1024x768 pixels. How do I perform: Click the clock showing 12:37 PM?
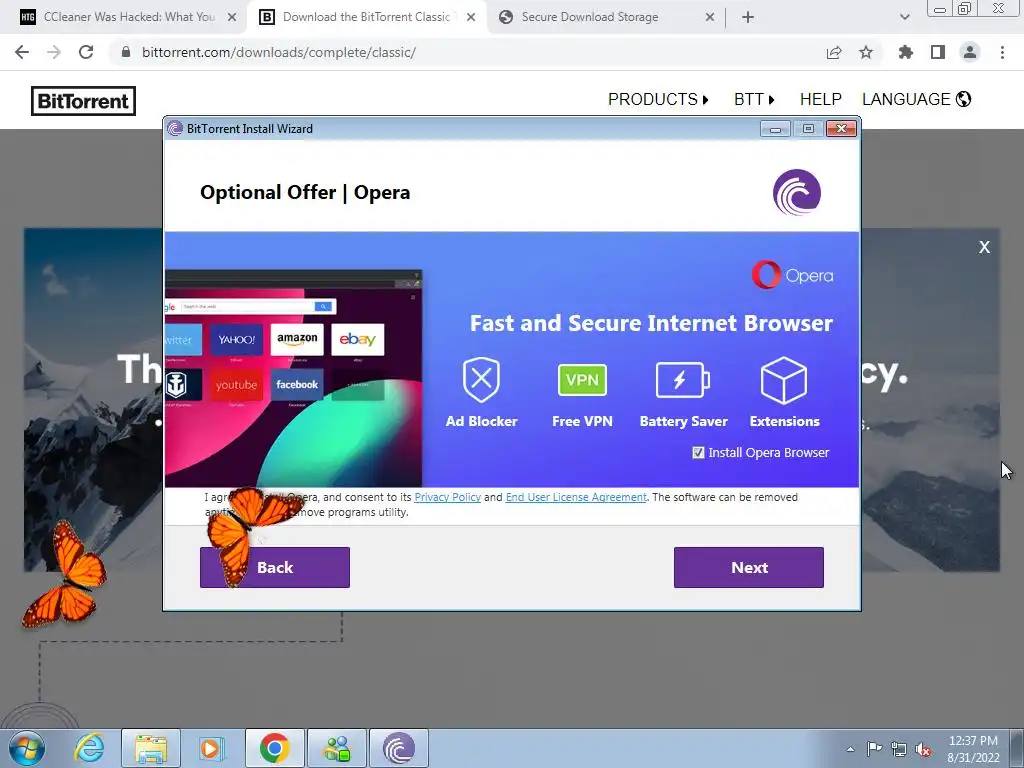click(x=973, y=749)
